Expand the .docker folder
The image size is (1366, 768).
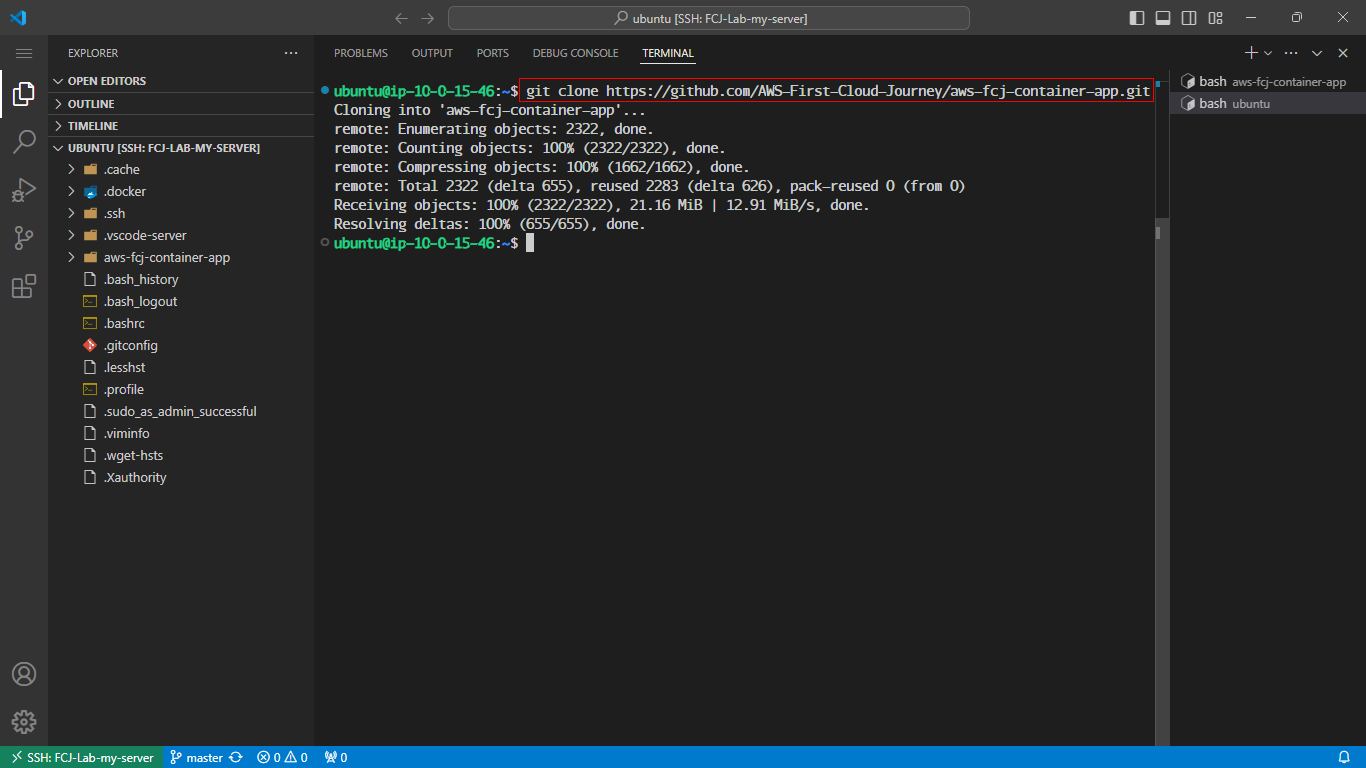coord(181,191)
